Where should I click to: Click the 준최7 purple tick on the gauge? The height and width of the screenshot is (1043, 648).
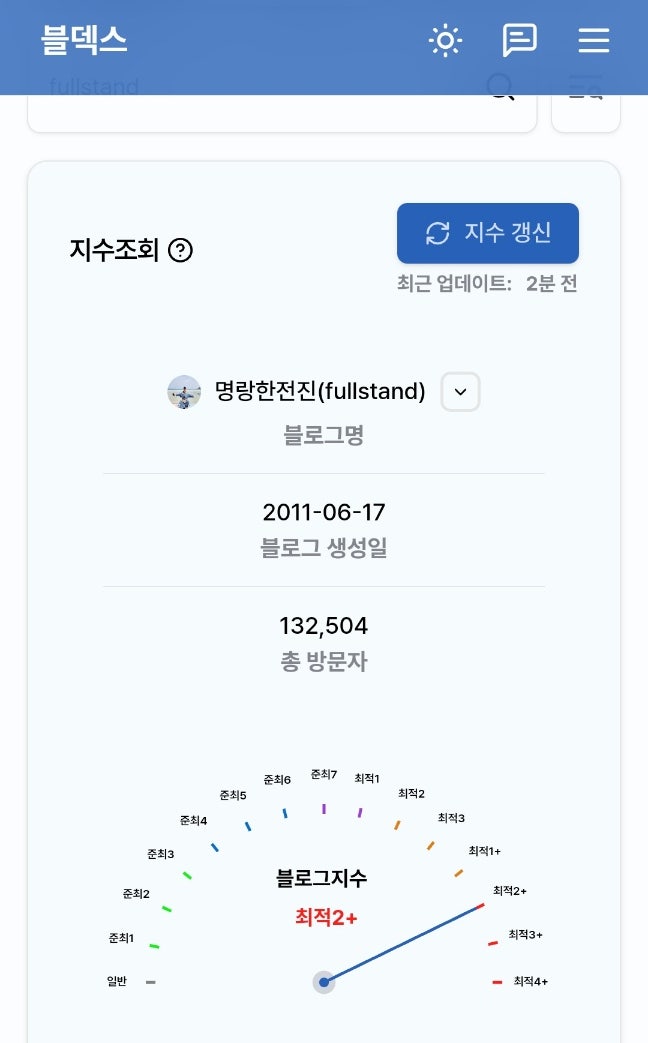pos(324,807)
